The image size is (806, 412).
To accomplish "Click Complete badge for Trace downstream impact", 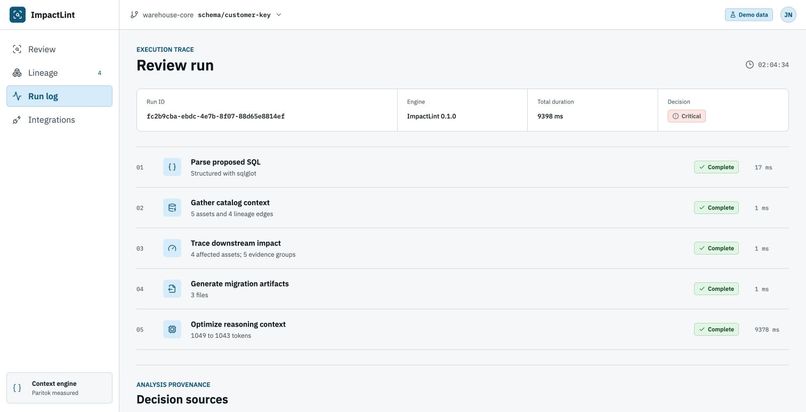I will click(x=716, y=248).
